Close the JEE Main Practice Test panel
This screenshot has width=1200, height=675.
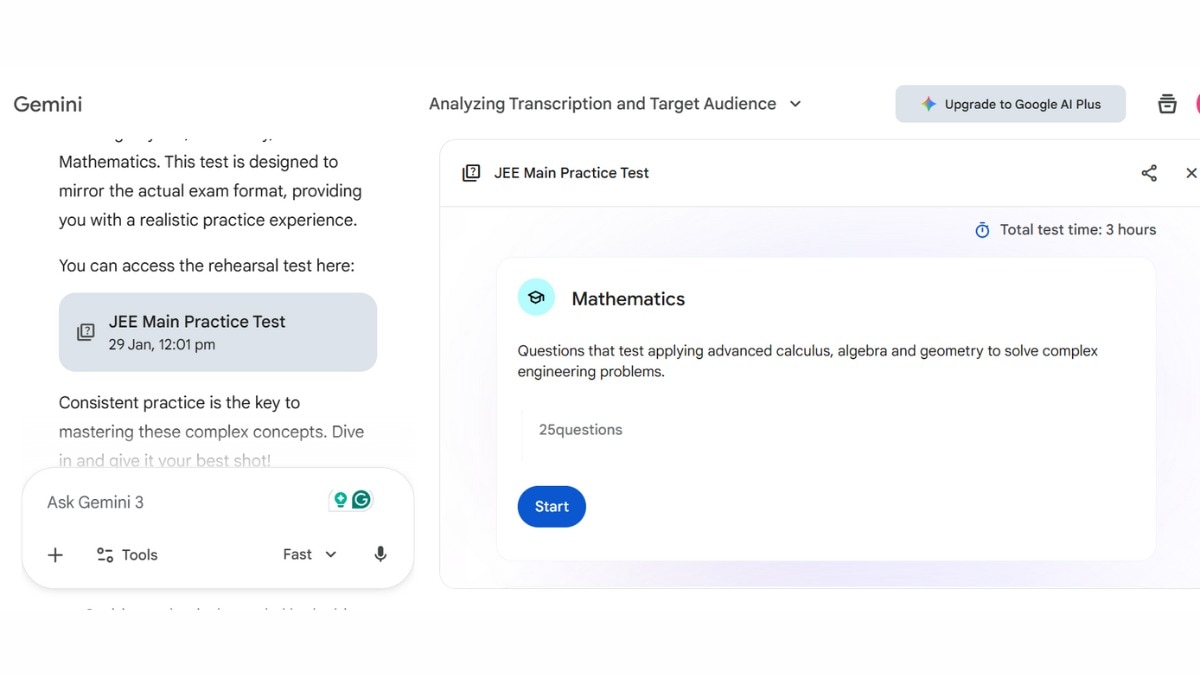(1191, 172)
